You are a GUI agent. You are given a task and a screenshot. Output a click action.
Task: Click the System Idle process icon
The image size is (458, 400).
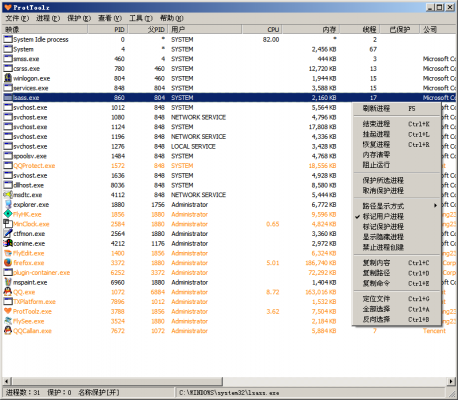tap(8, 39)
